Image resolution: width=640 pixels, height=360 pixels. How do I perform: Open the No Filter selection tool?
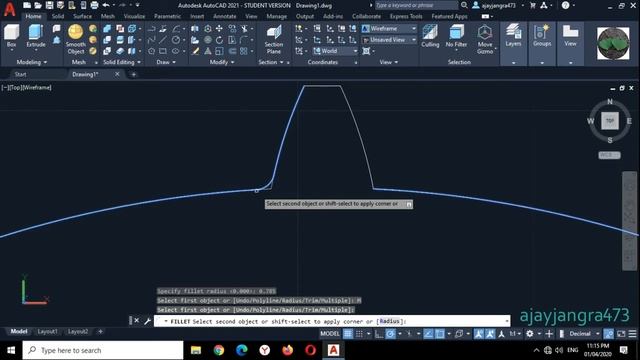(x=456, y=36)
